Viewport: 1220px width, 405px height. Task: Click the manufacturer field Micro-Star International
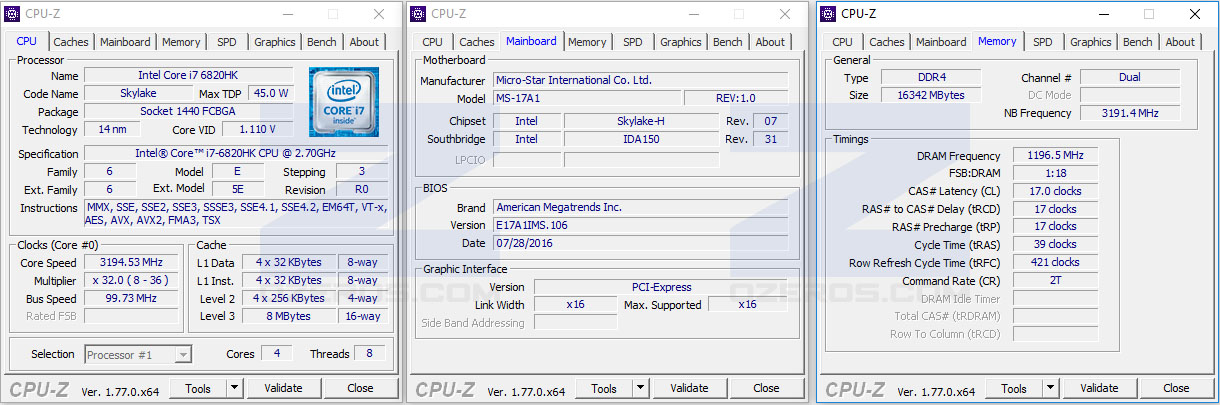(x=641, y=80)
